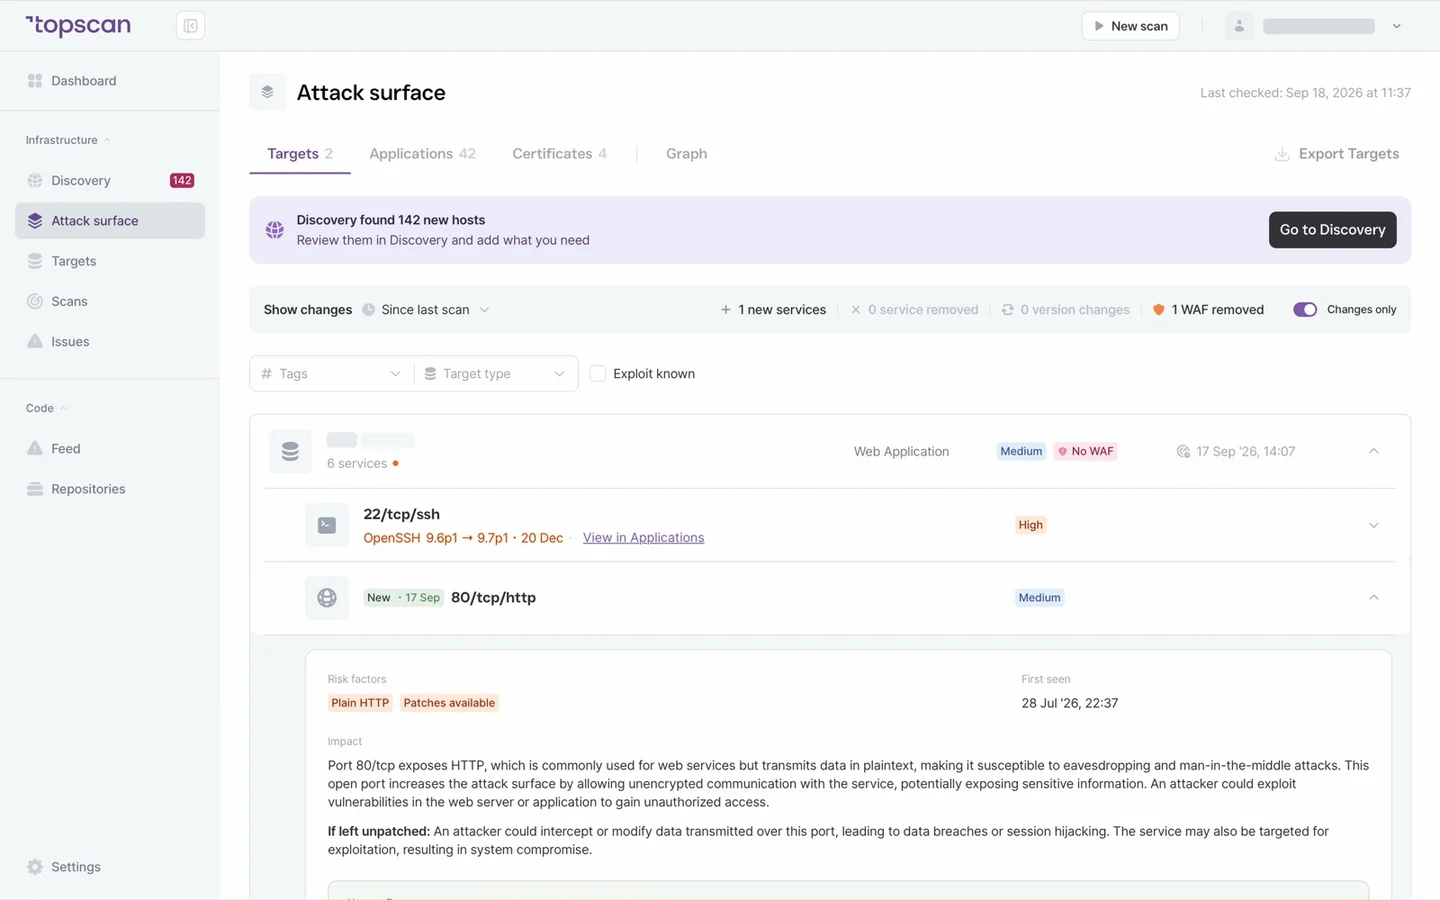The width and height of the screenshot is (1440, 900).
Task: Collapse the 80/tcp/http service row
Action: [1374, 598]
